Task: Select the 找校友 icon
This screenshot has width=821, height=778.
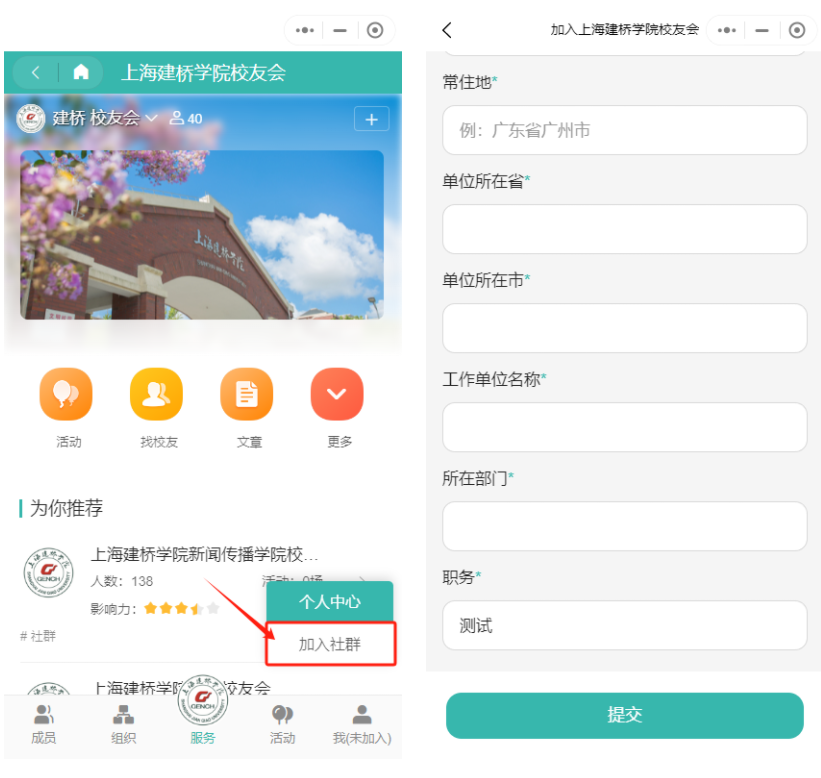Action: 156,393
